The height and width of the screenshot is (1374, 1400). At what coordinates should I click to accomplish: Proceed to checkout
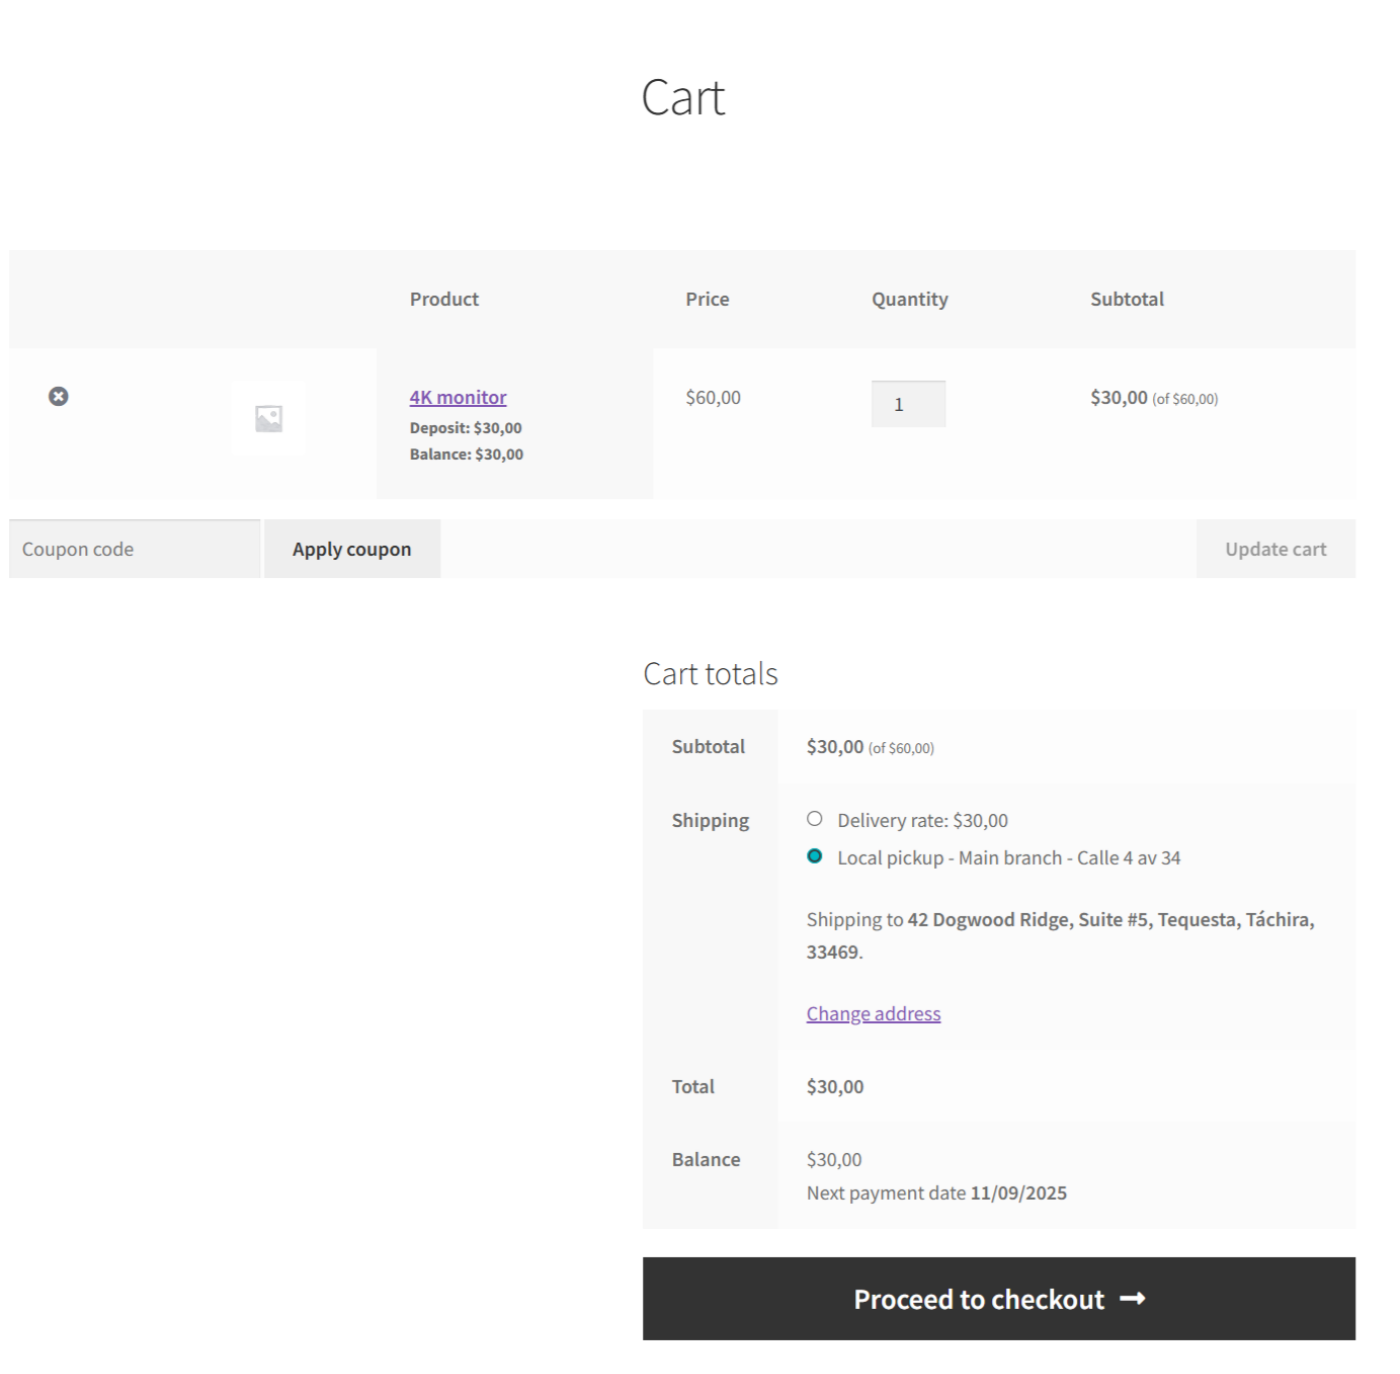tap(978, 1298)
